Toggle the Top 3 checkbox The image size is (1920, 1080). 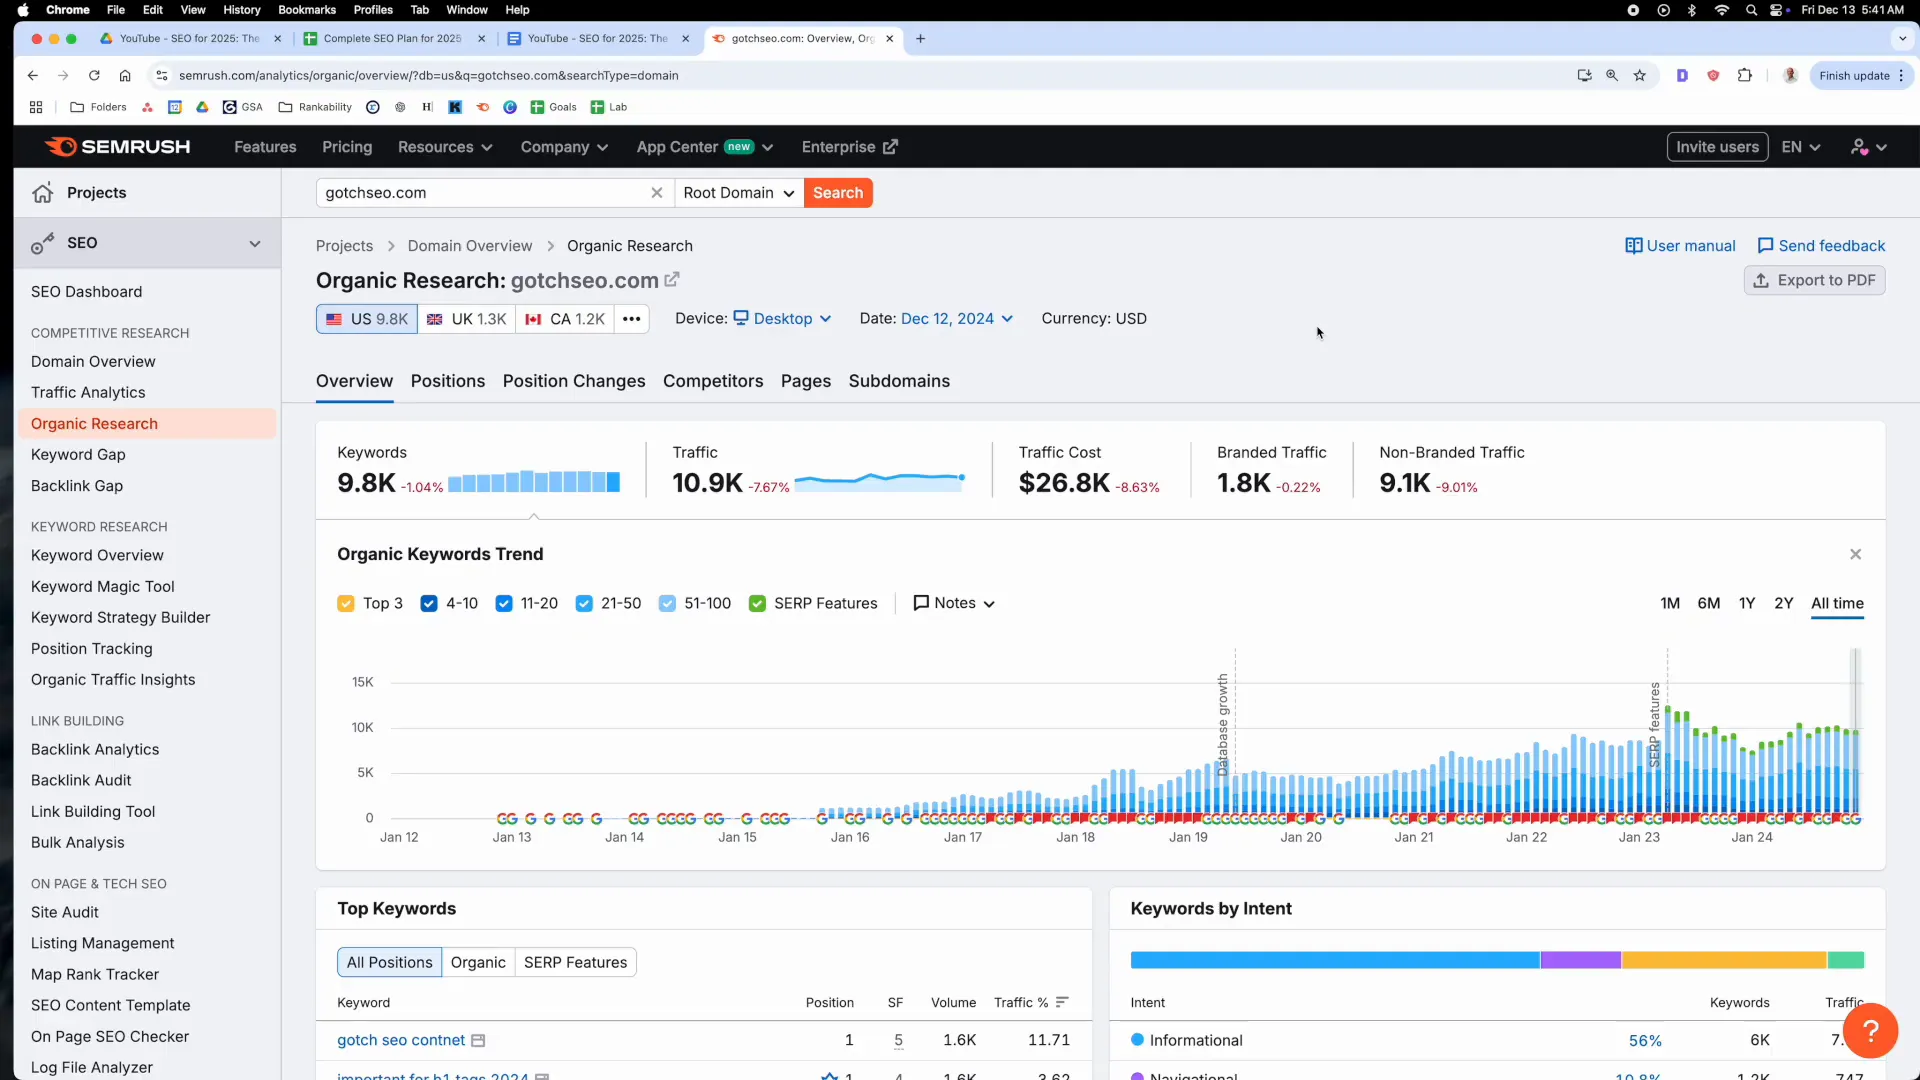click(346, 604)
